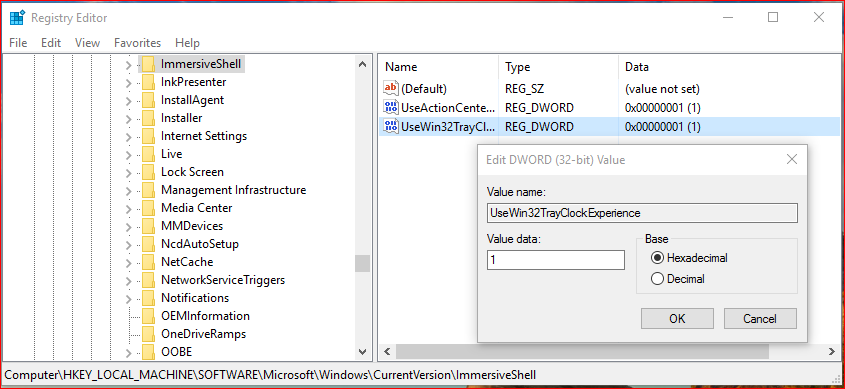Viewport: 845px width, 389px height.
Task: Click the Registry Editor app icon in title bar
Action: pyautogui.click(x=17, y=18)
